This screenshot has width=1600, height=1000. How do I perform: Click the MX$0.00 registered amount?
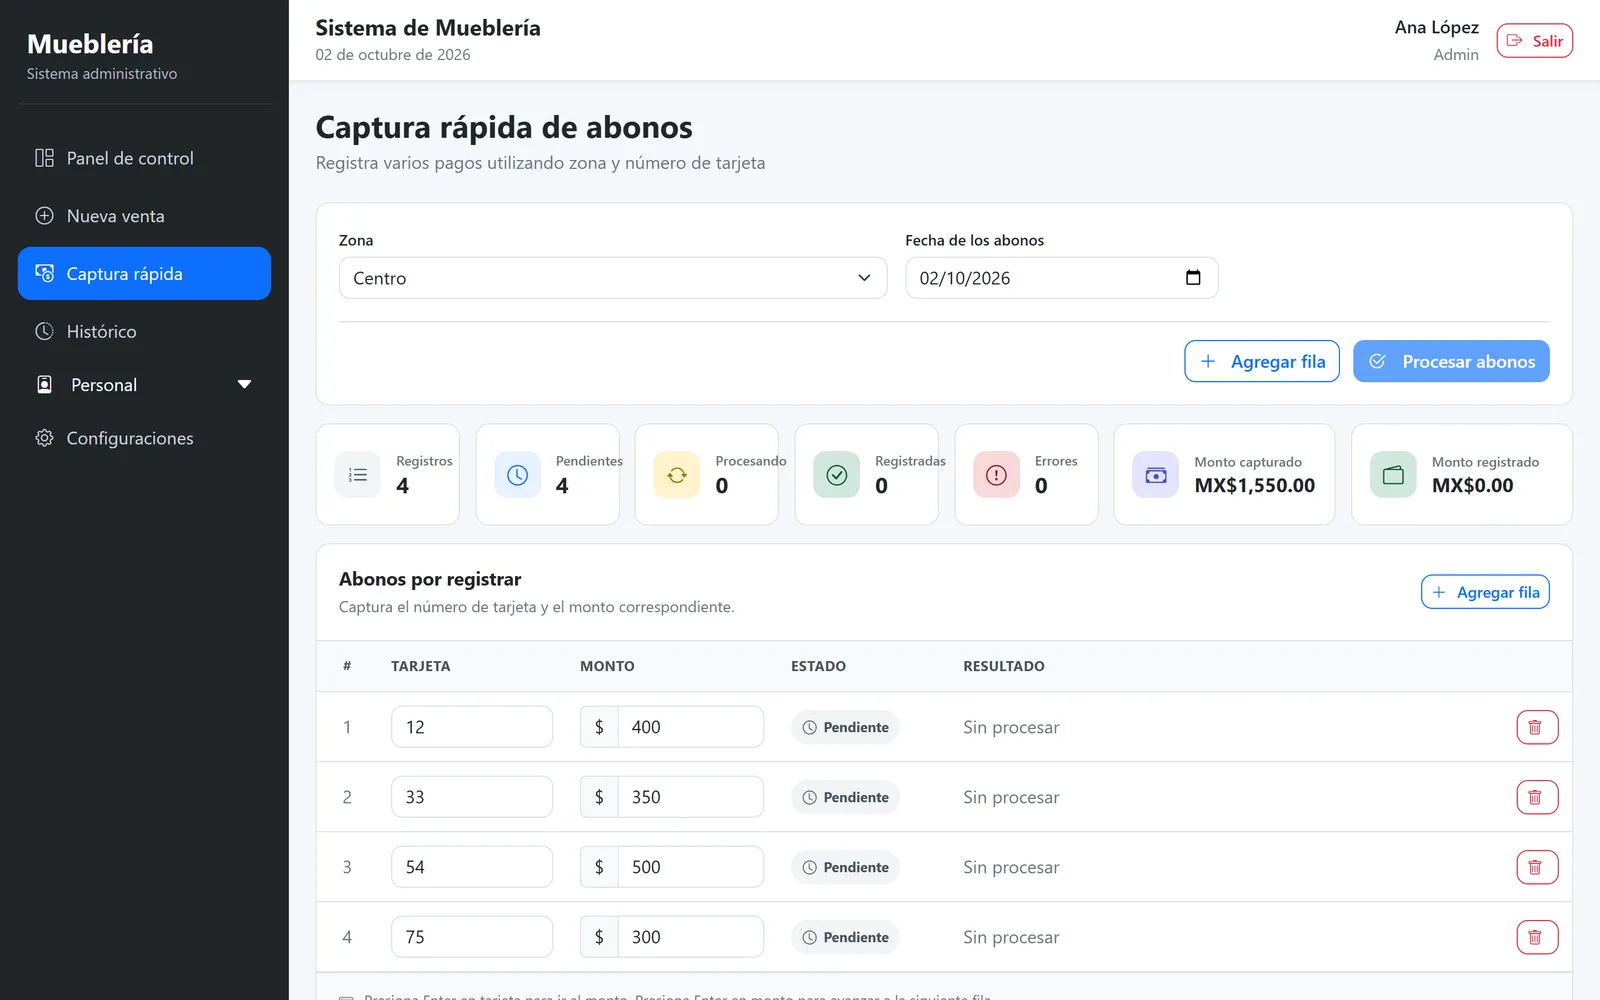pos(1472,486)
